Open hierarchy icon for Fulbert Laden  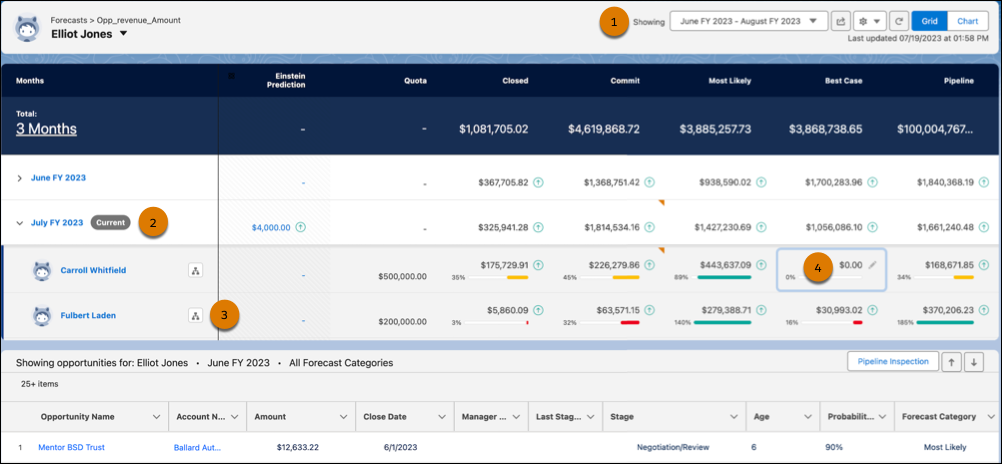pyautogui.click(x=196, y=315)
